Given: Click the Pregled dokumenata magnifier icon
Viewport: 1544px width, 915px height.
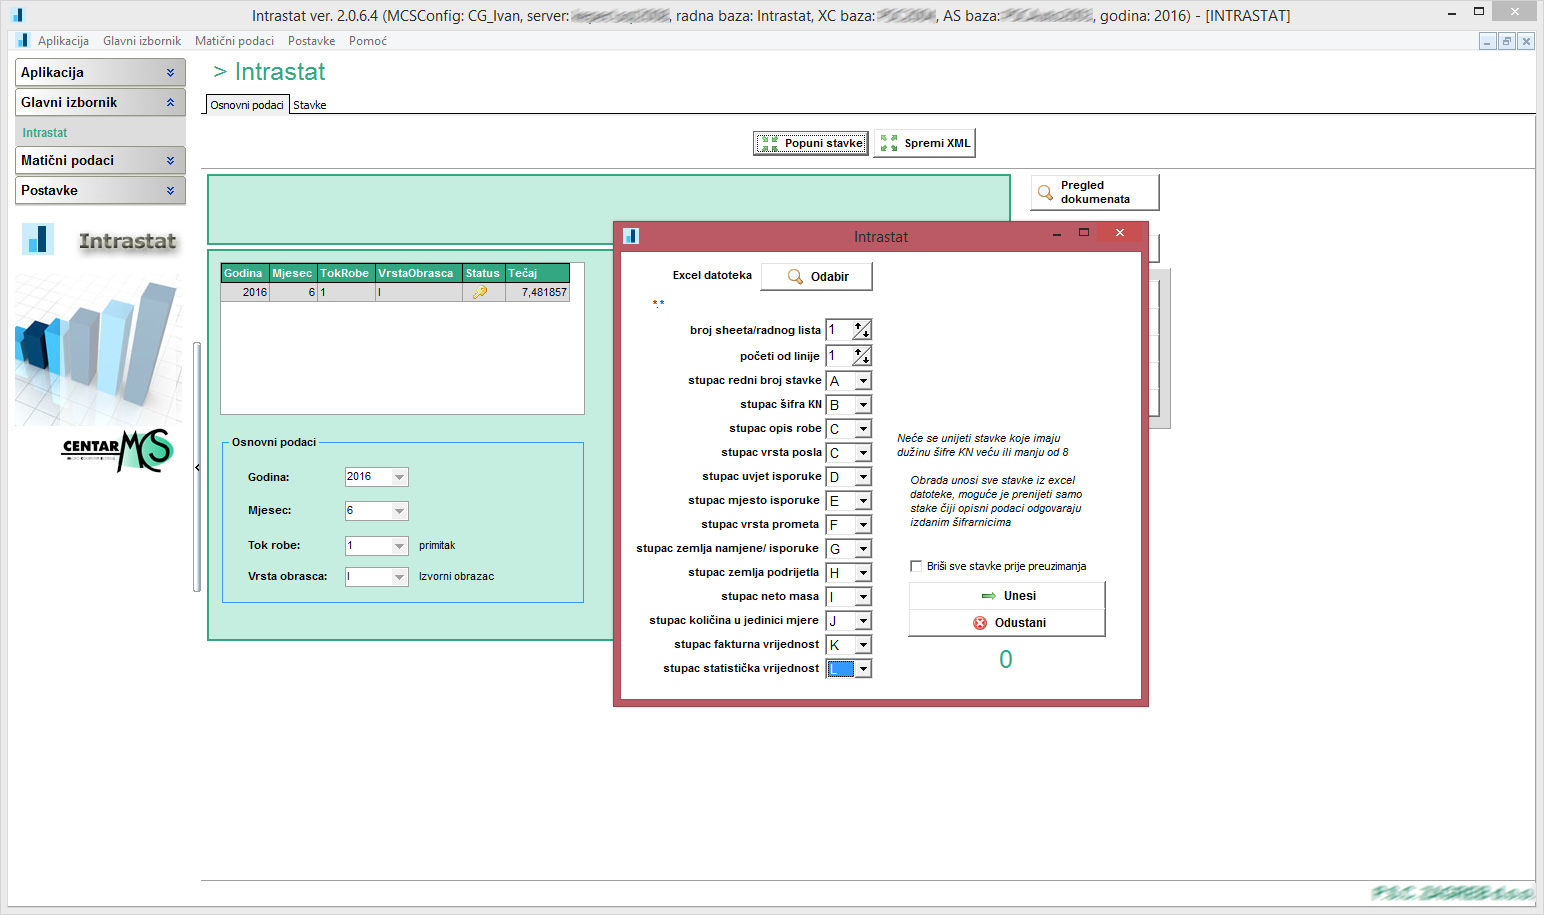Looking at the screenshot, I should 1045,192.
